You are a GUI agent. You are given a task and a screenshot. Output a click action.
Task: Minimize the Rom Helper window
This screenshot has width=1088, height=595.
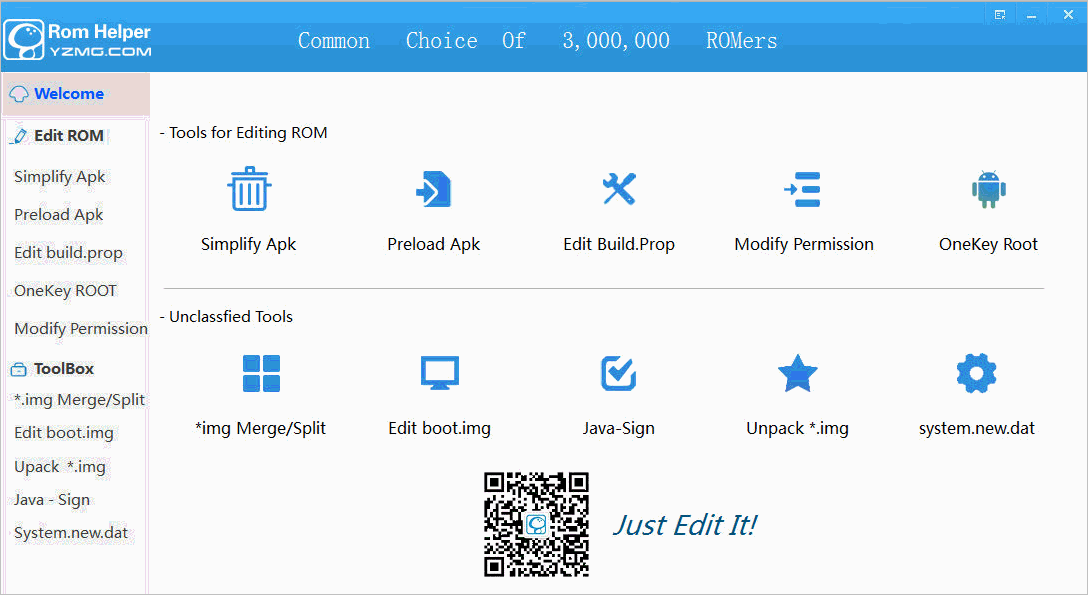[1032, 15]
